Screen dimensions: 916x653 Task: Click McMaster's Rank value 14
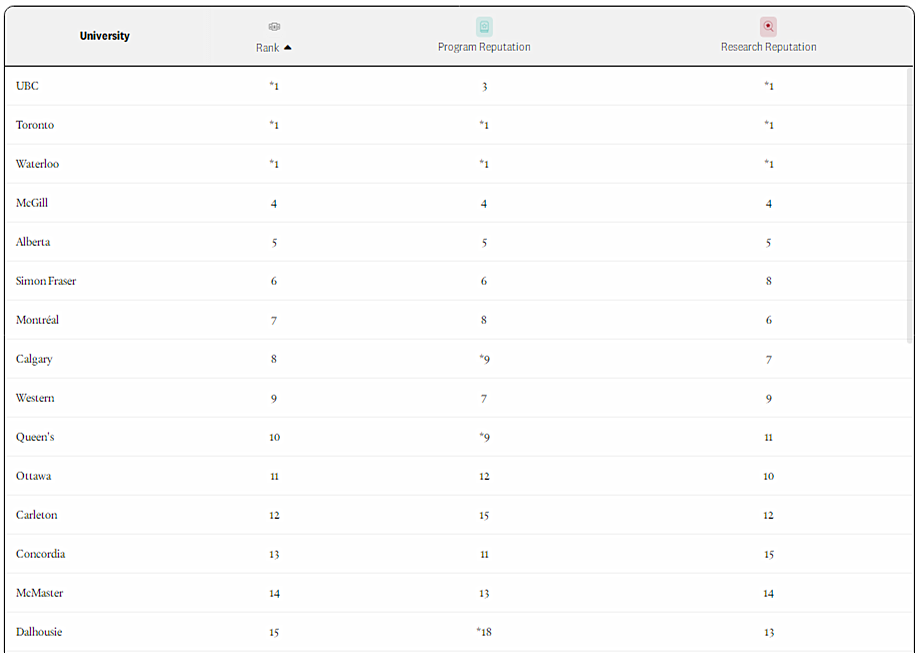pos(274,594)
